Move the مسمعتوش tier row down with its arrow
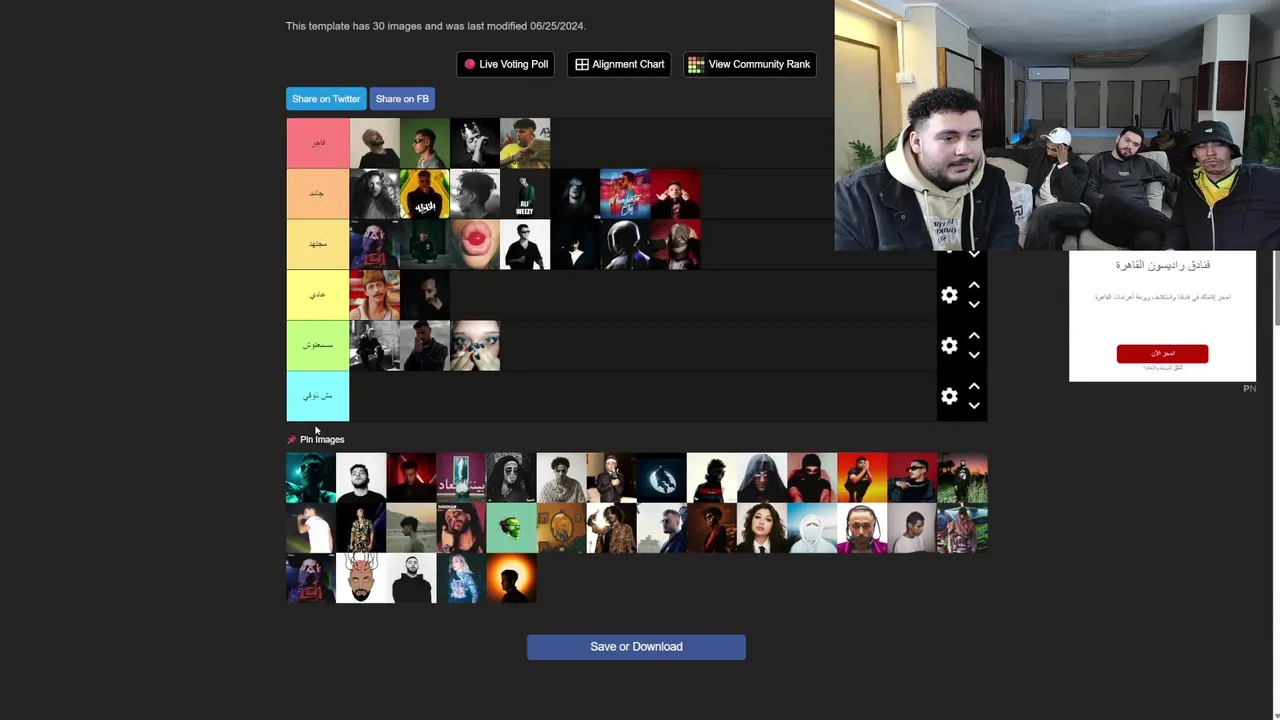 [x=974, y=354]
